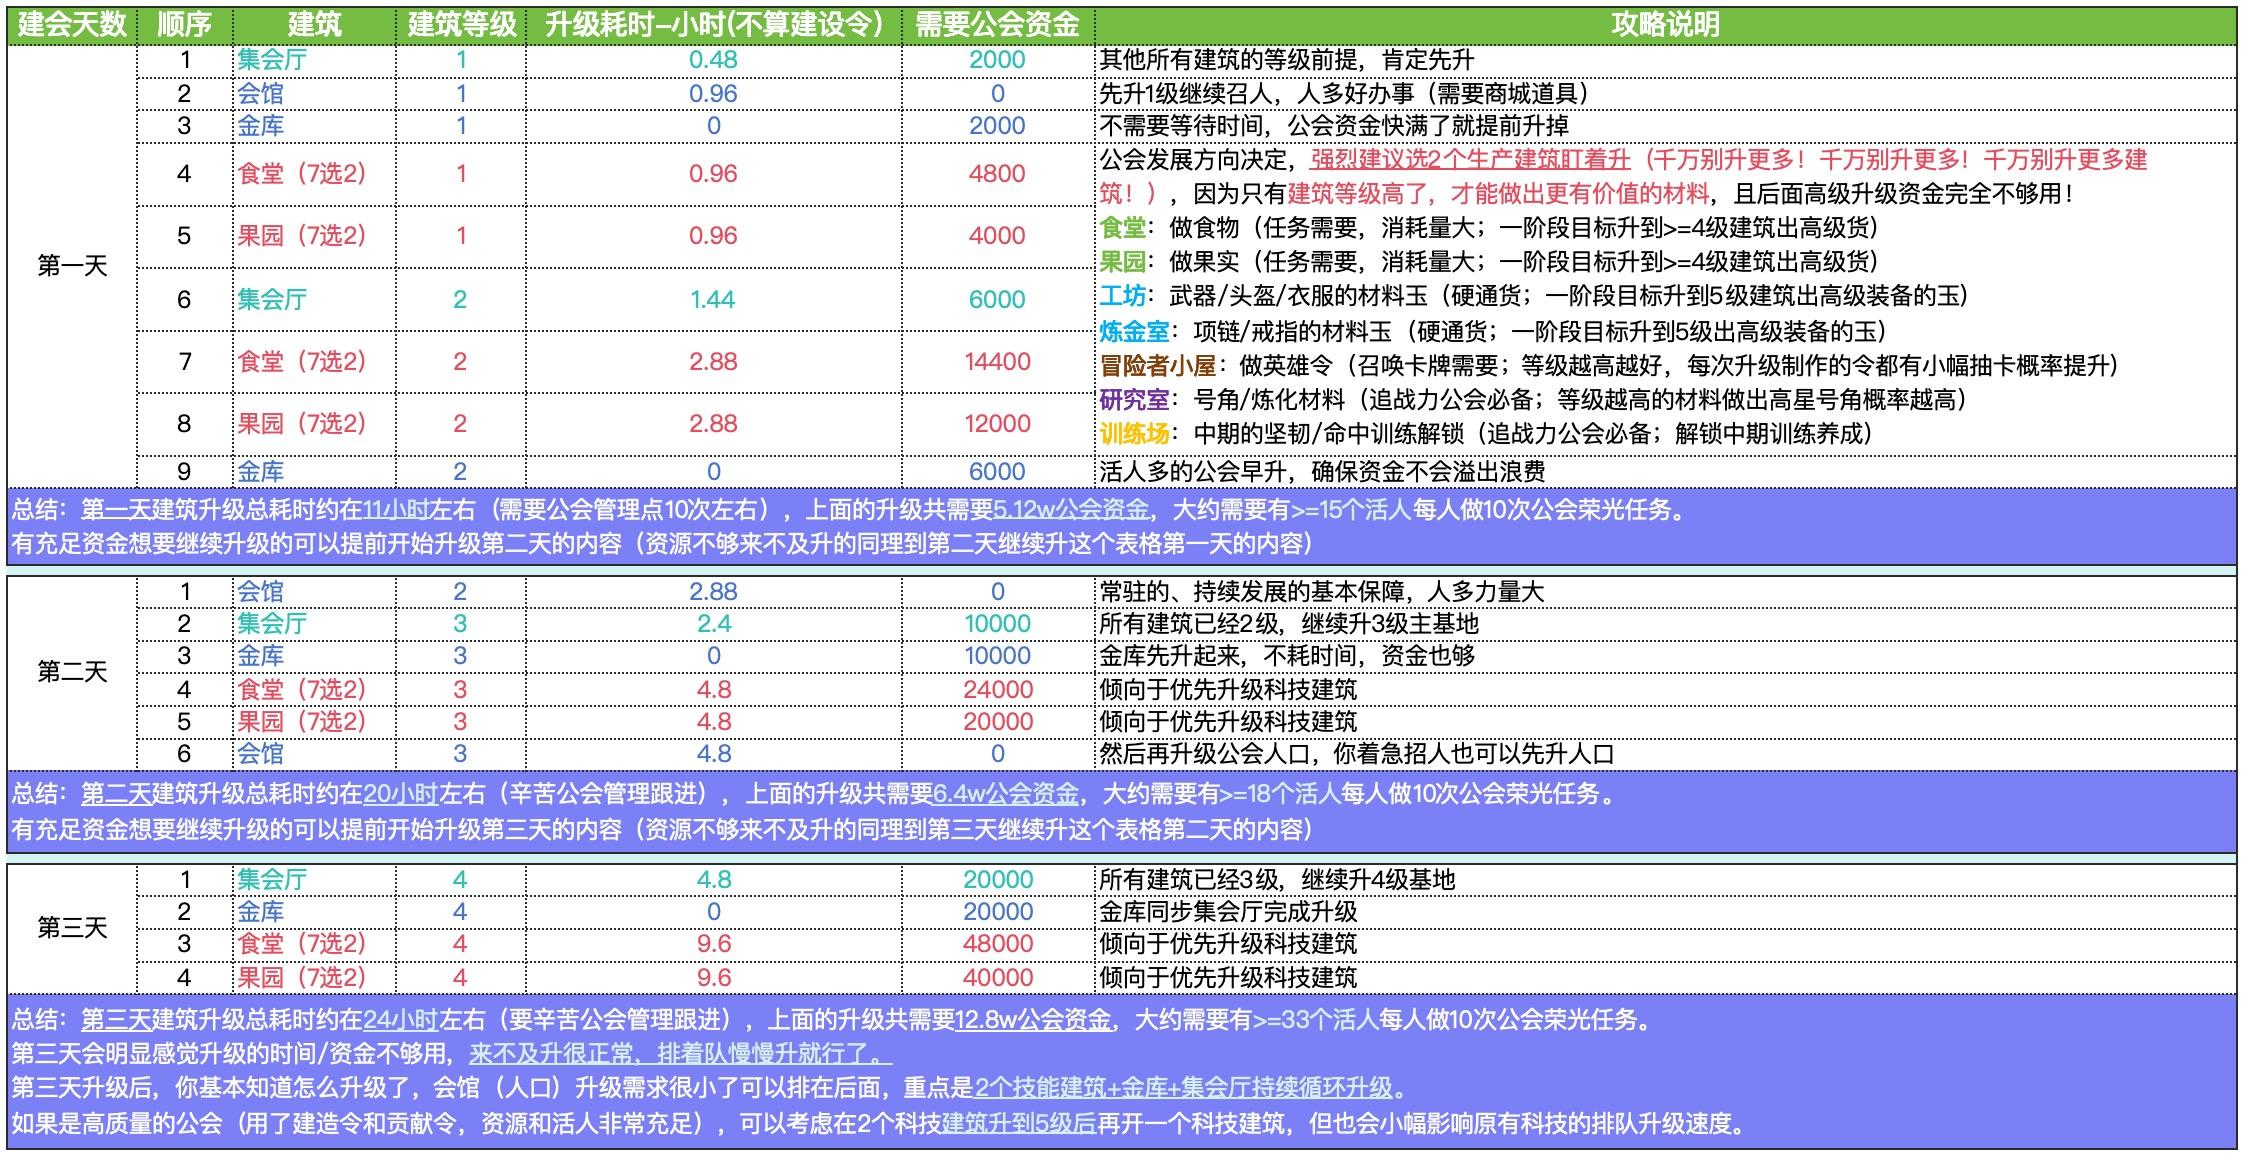Image resolution: width=2244 pixels, height=1158 pixels.
Task: Select the purple 研究室 label
Action: pyautogui.click(x=1134, y=400)
